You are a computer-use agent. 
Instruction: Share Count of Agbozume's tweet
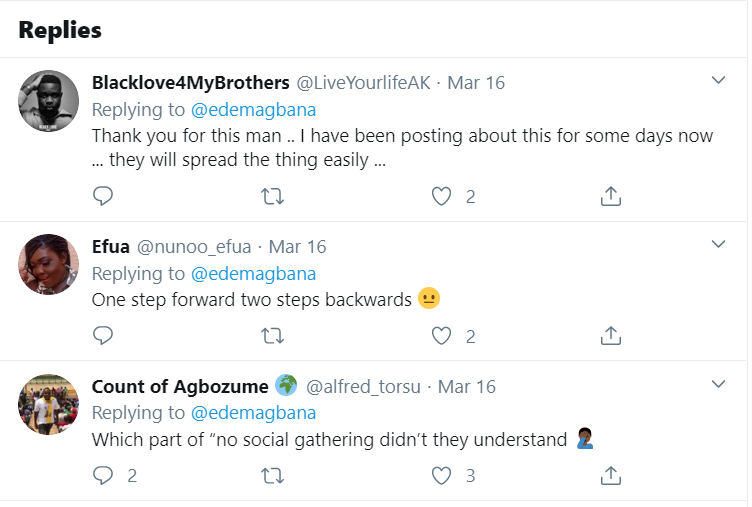pos(610,475)
